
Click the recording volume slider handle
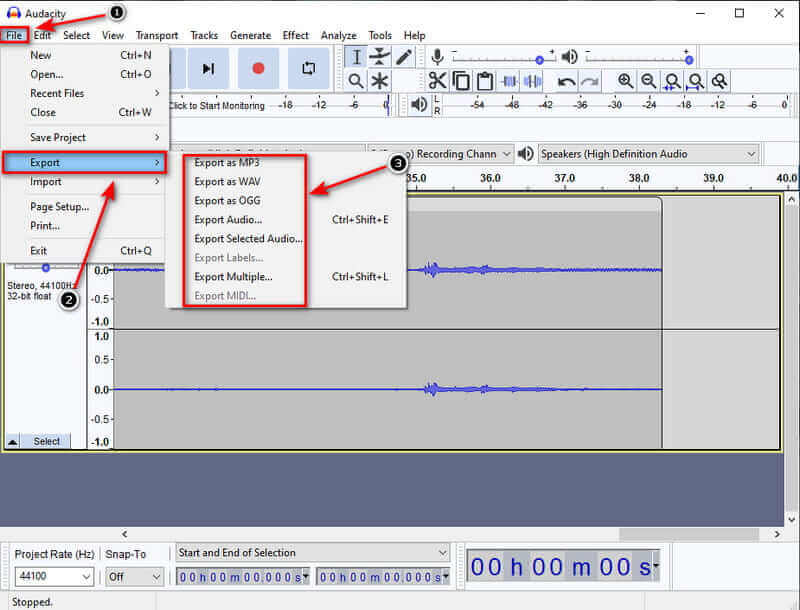coord(539,60)
